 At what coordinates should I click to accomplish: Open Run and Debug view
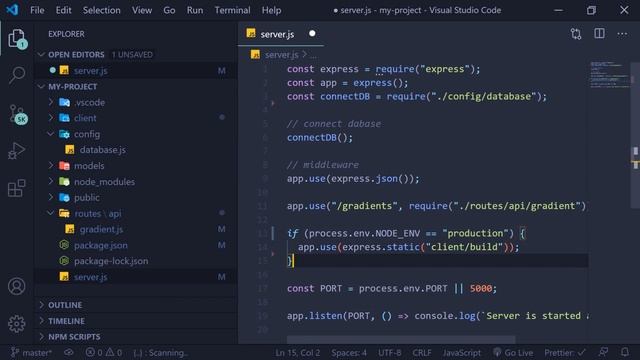pos(17,151)
